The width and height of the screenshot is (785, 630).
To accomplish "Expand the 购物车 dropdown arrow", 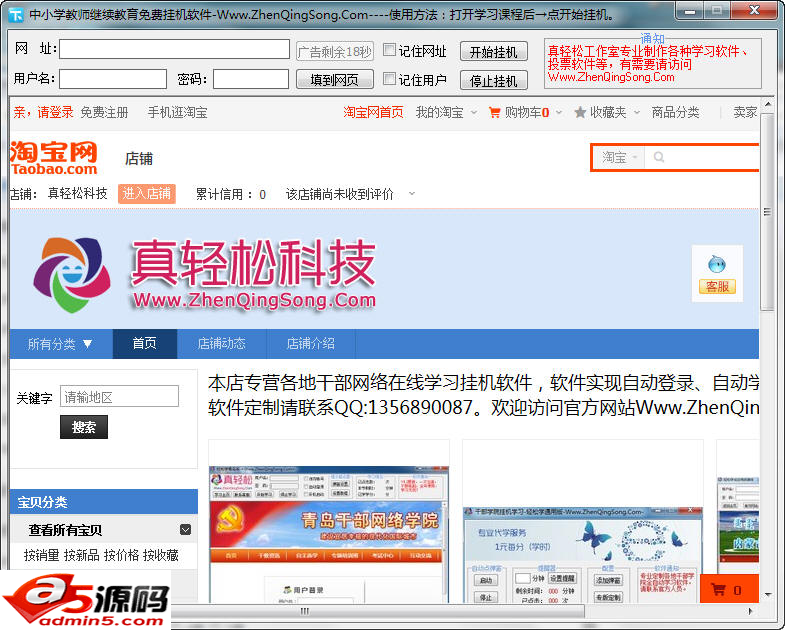I will point(559,113).
